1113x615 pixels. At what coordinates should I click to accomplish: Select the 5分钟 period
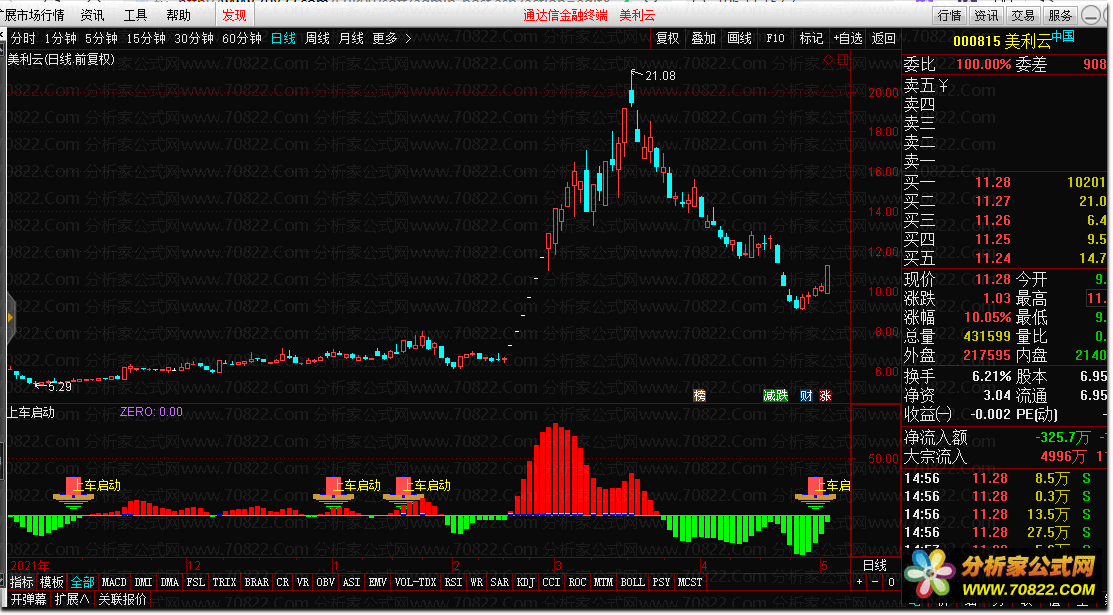[101, 38]
